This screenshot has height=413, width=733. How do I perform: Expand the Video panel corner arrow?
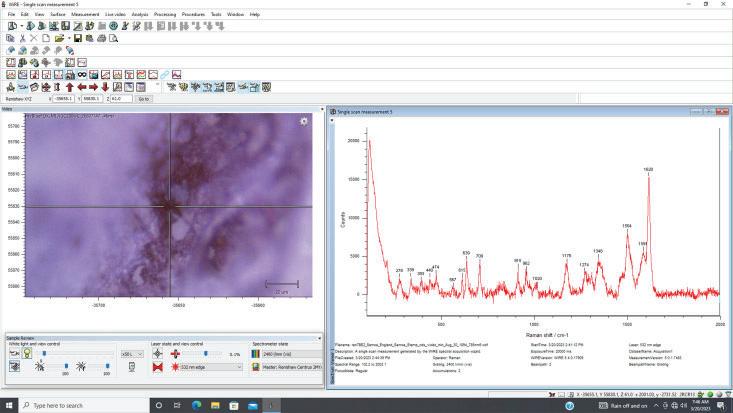coord(322,109)
